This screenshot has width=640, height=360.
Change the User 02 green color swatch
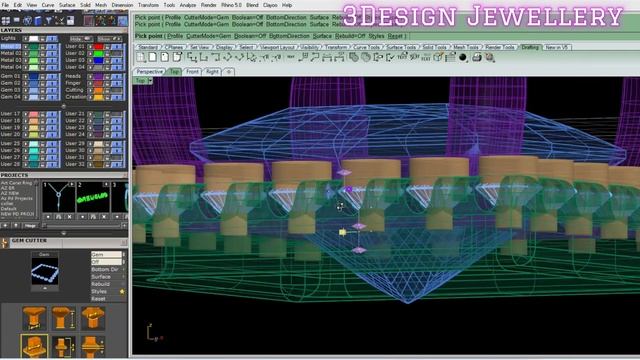click(x=98, y=53)
